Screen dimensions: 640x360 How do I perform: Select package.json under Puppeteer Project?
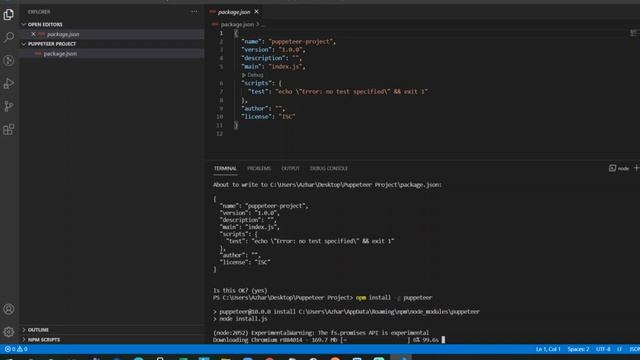[60, 53]
